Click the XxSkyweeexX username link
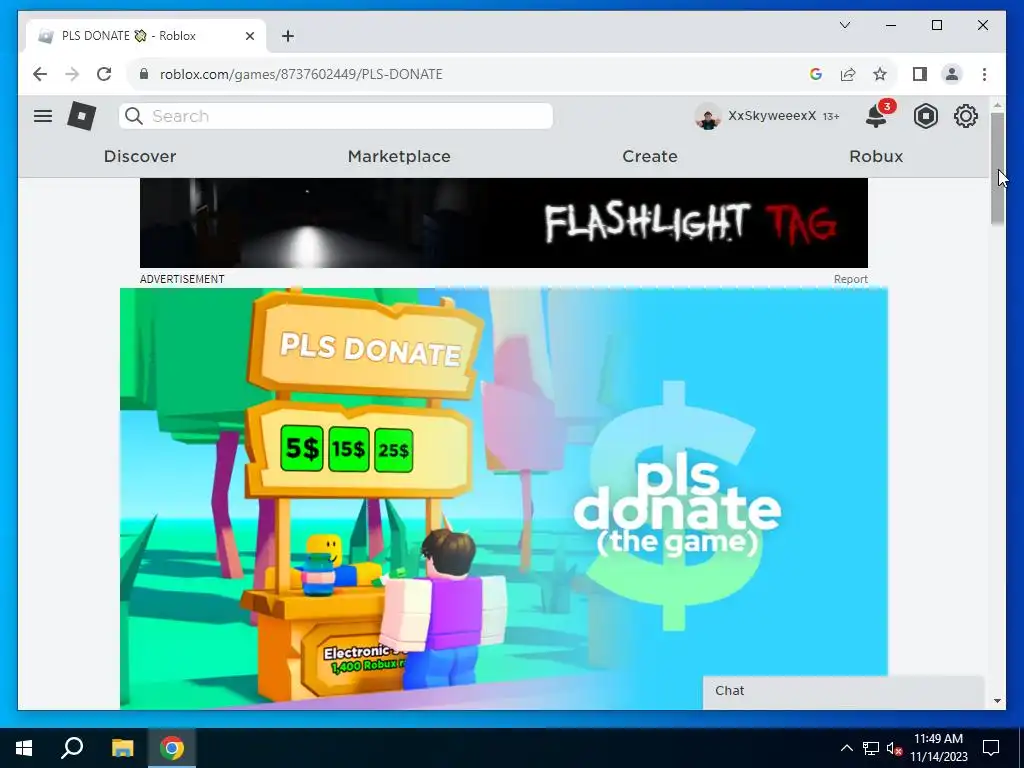The image size is (1024, 768). pyautogui.click(x=772, y=116)
